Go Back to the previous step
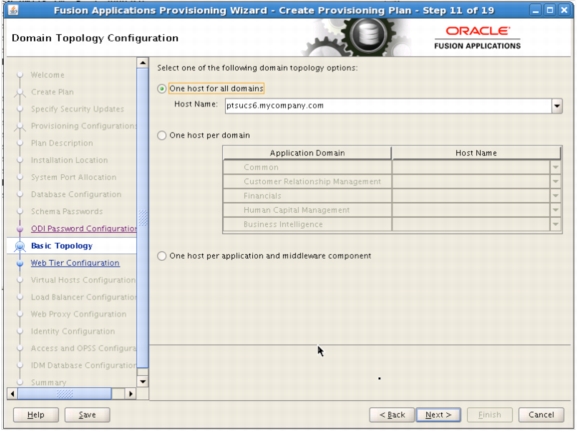 point(392,415)
